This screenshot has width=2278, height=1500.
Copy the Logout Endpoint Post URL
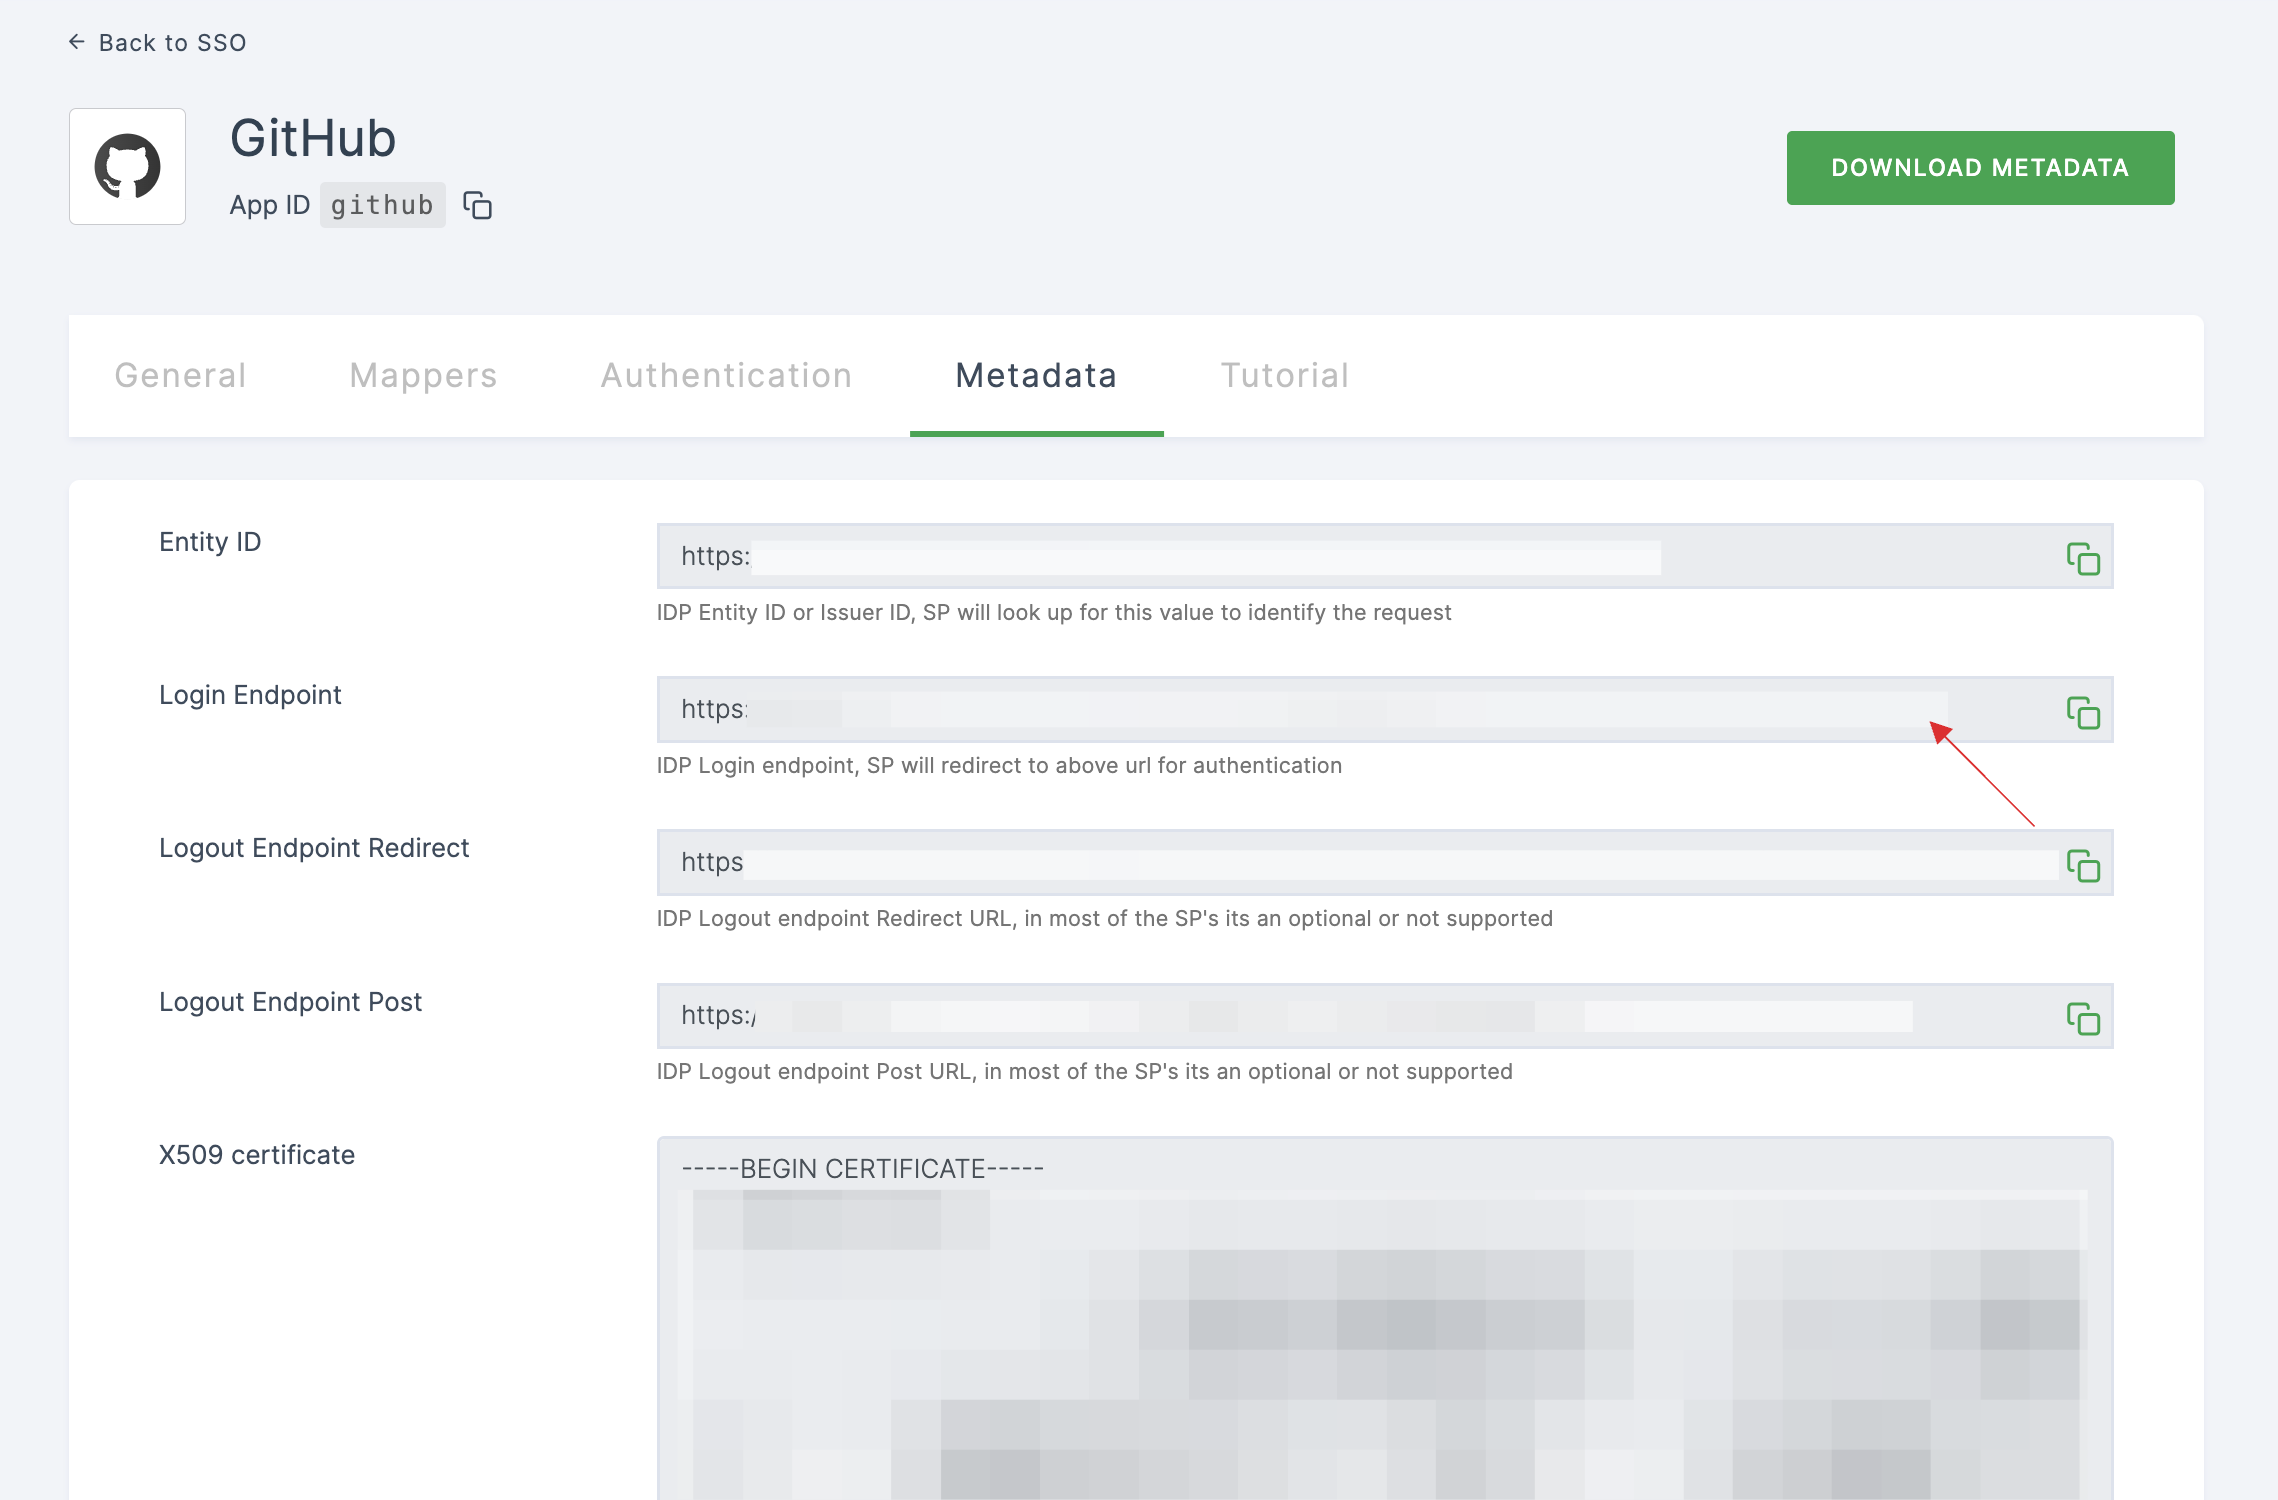click(2083, 1018)
